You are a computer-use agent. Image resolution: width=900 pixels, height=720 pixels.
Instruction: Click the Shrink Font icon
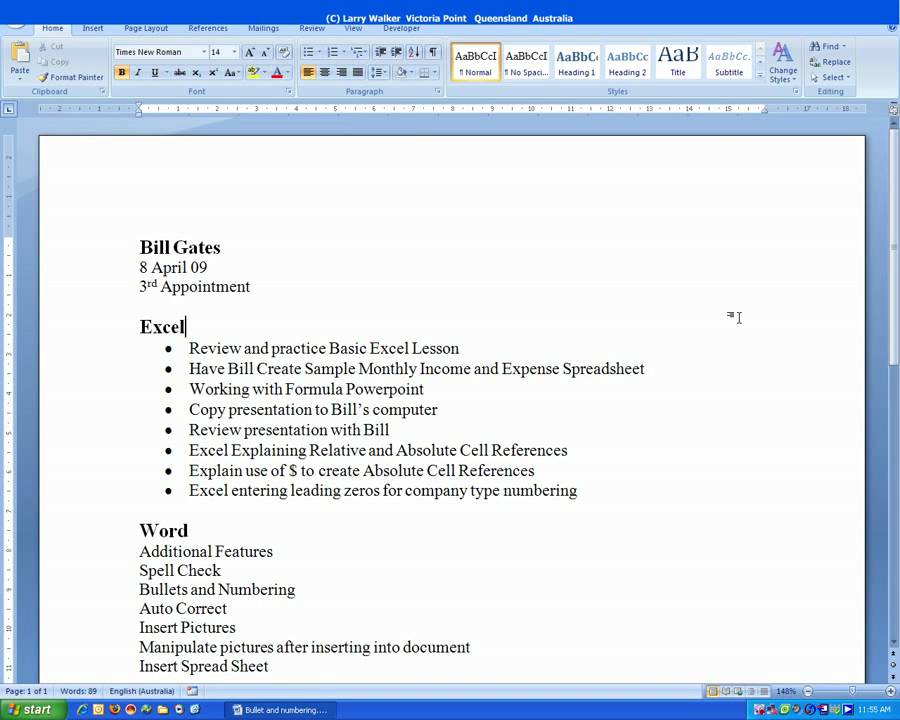[x=265, y=52]
